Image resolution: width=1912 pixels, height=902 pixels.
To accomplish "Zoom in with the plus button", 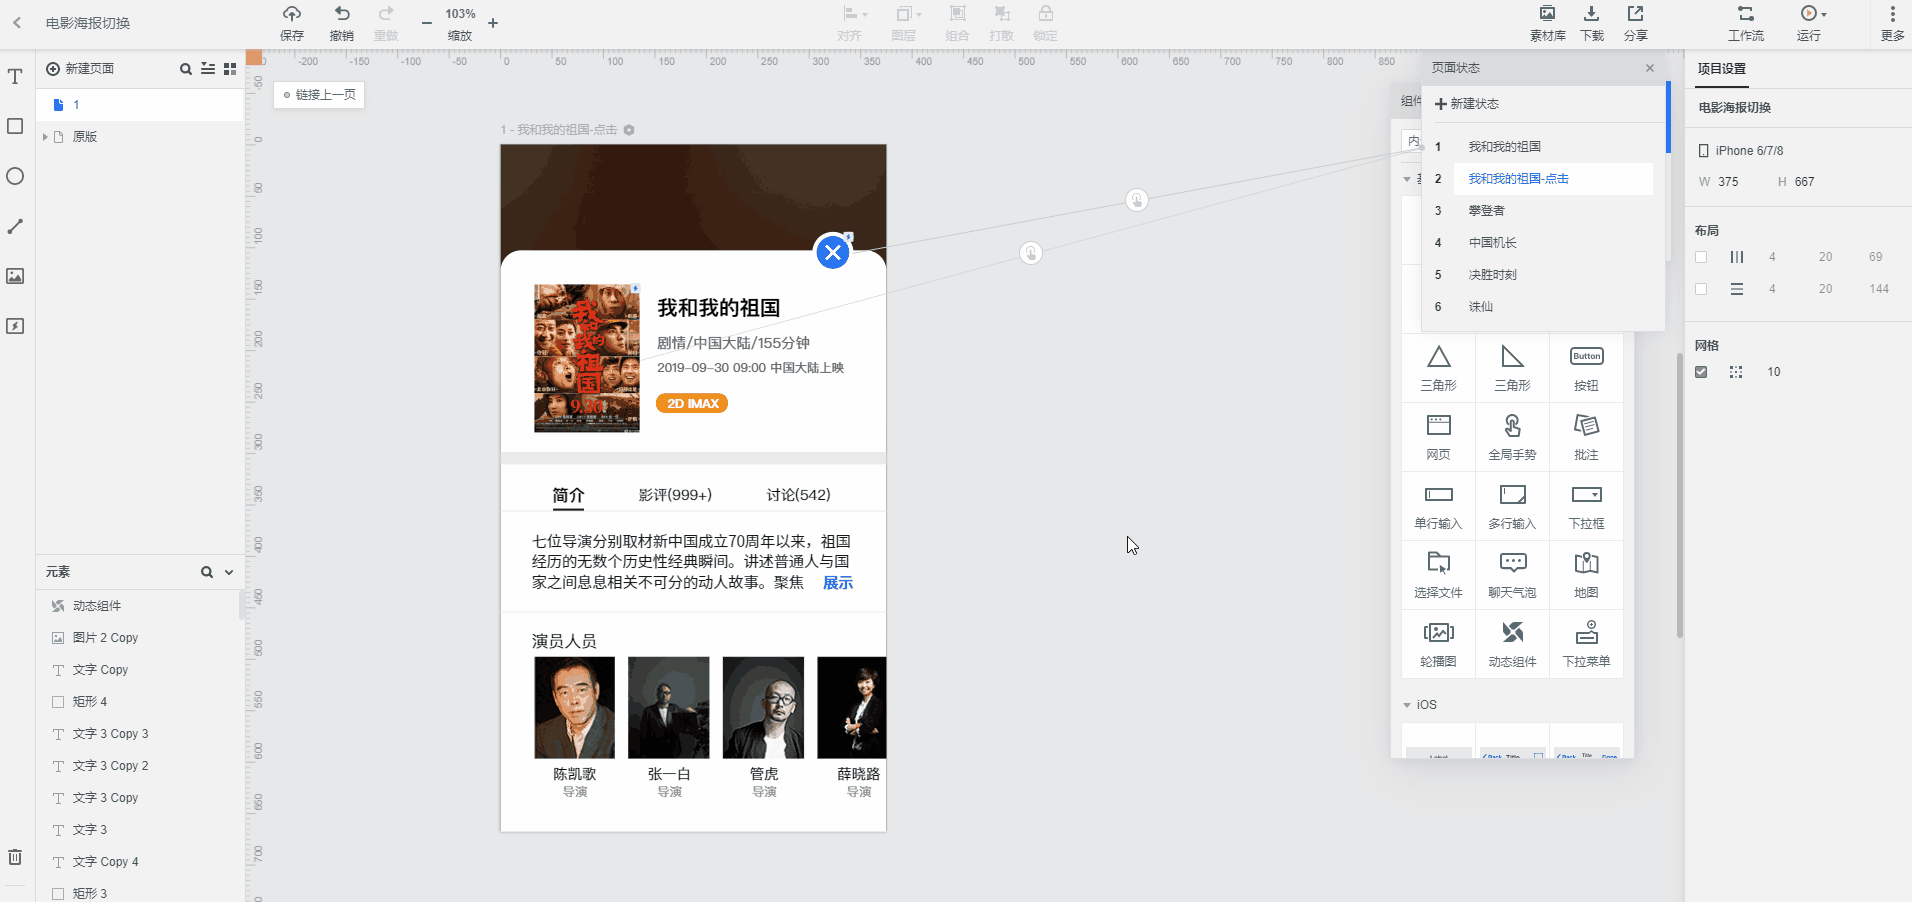I will click(x=493, y=23).
